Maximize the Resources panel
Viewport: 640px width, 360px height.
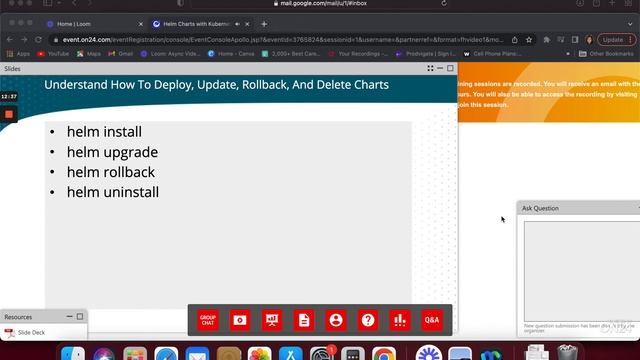pos(80,316)
